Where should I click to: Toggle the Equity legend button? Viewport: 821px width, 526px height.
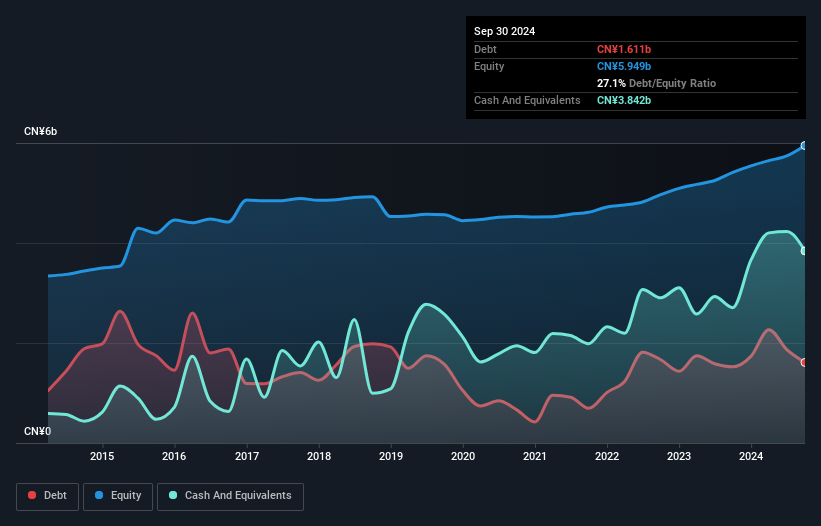[x=118, y=496]
